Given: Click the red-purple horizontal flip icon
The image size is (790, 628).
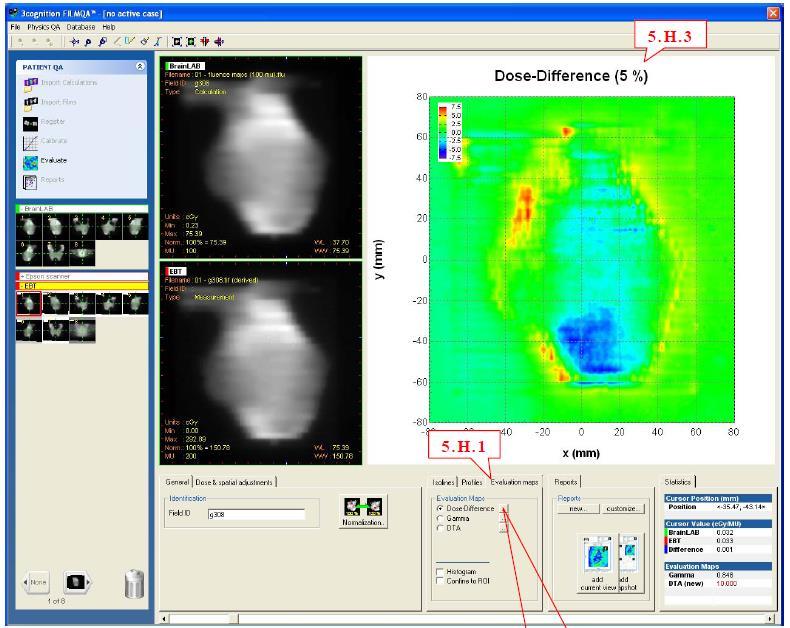Looking at the screenshot, I should coord(219,42).
